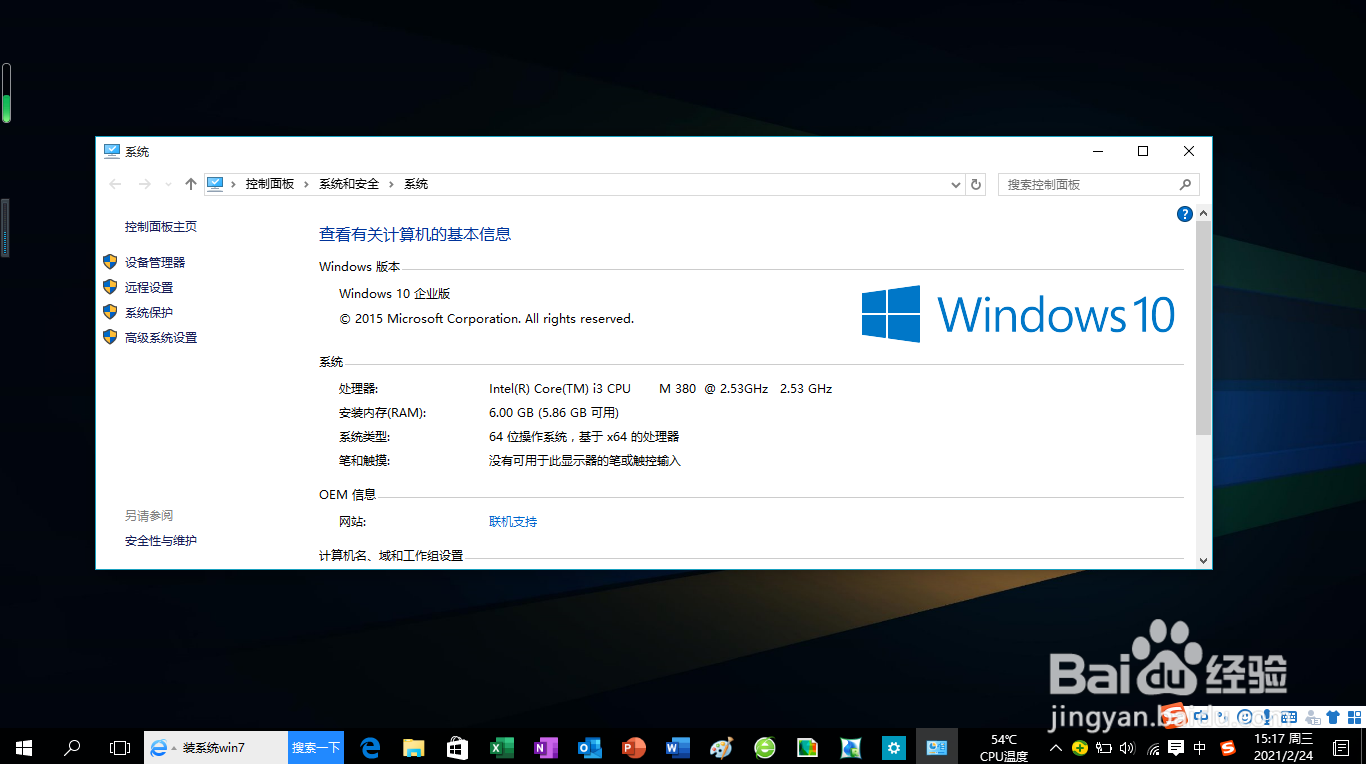This screenshot has height=764, width=1366.
Task: Click the scrollbar down arrow
Action: 1203,561
